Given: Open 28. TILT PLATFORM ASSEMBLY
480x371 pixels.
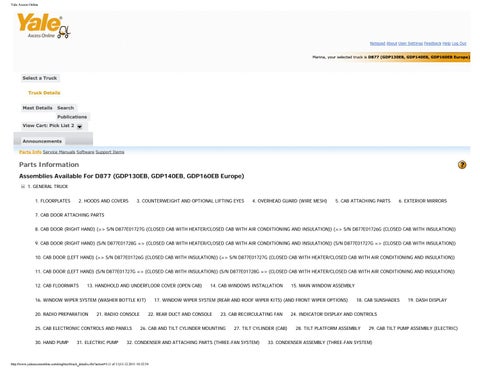Looking at the screenshot, I should [x=328, y=328].
